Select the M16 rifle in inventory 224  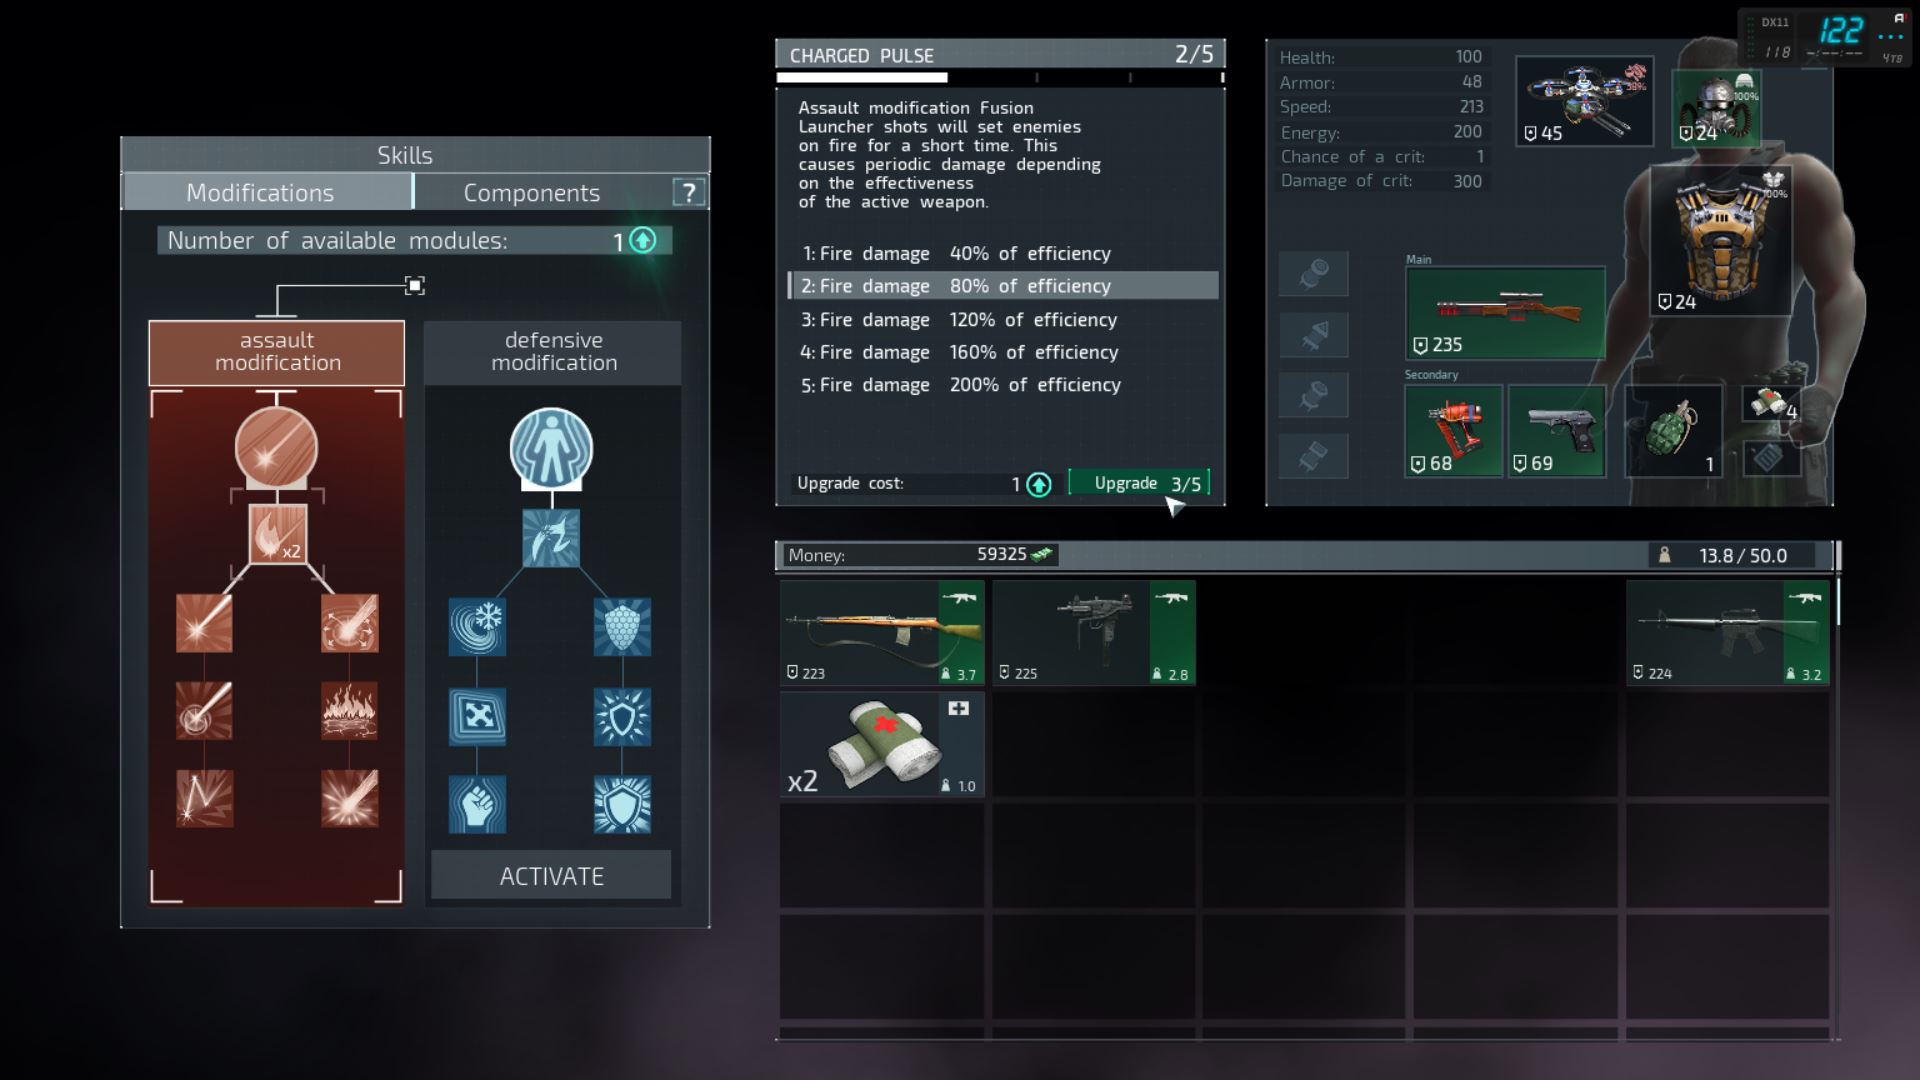(x=1727, y=633)
